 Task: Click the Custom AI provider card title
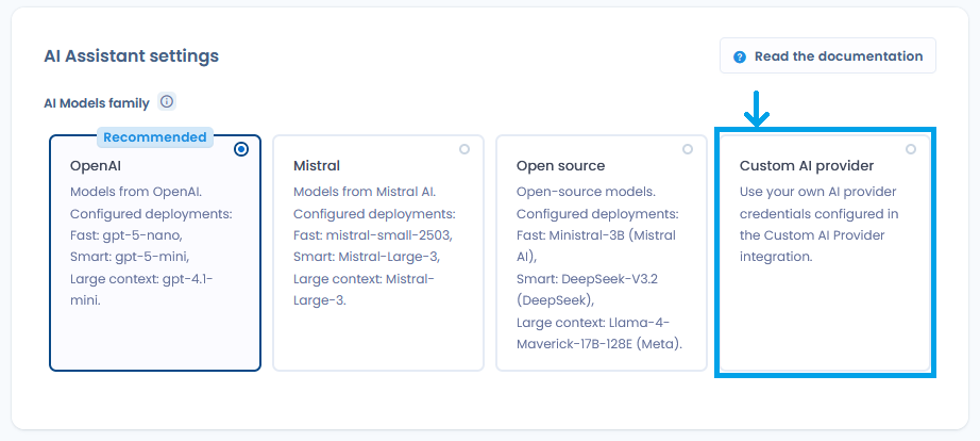(807, 166)
